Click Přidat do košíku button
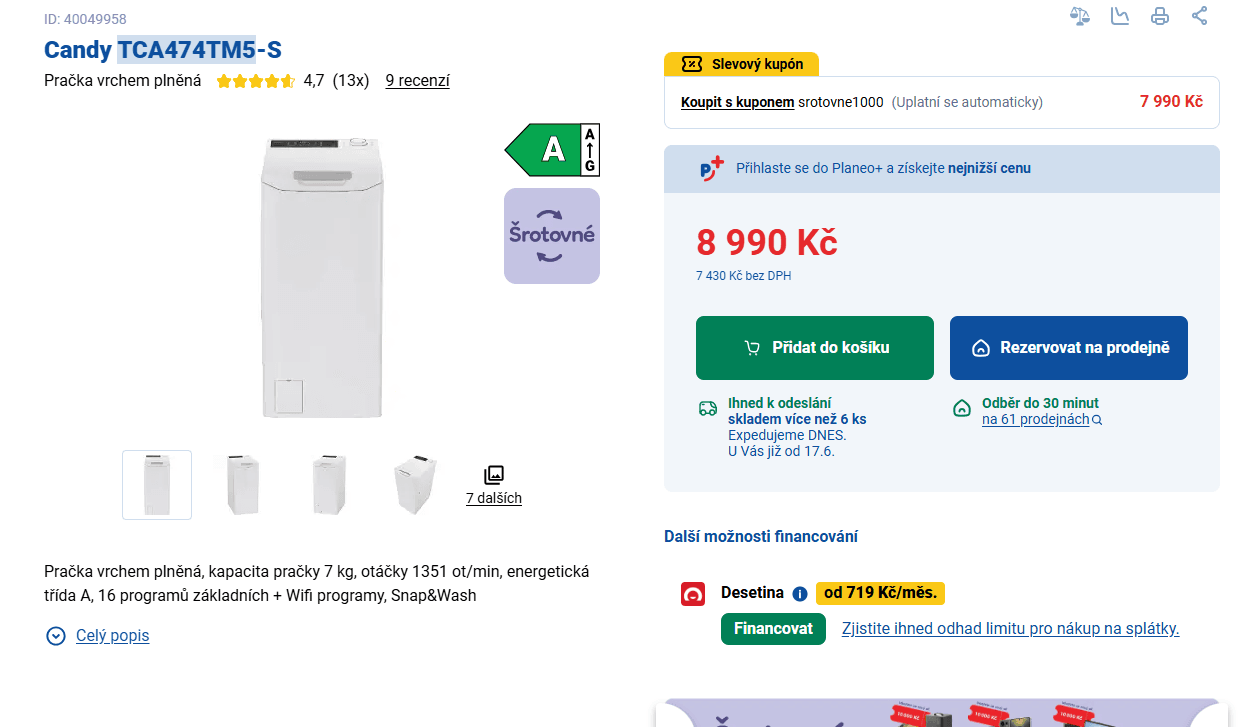Image resolution: width=1241 pixels, height=727 pixels. click(814, 347)
